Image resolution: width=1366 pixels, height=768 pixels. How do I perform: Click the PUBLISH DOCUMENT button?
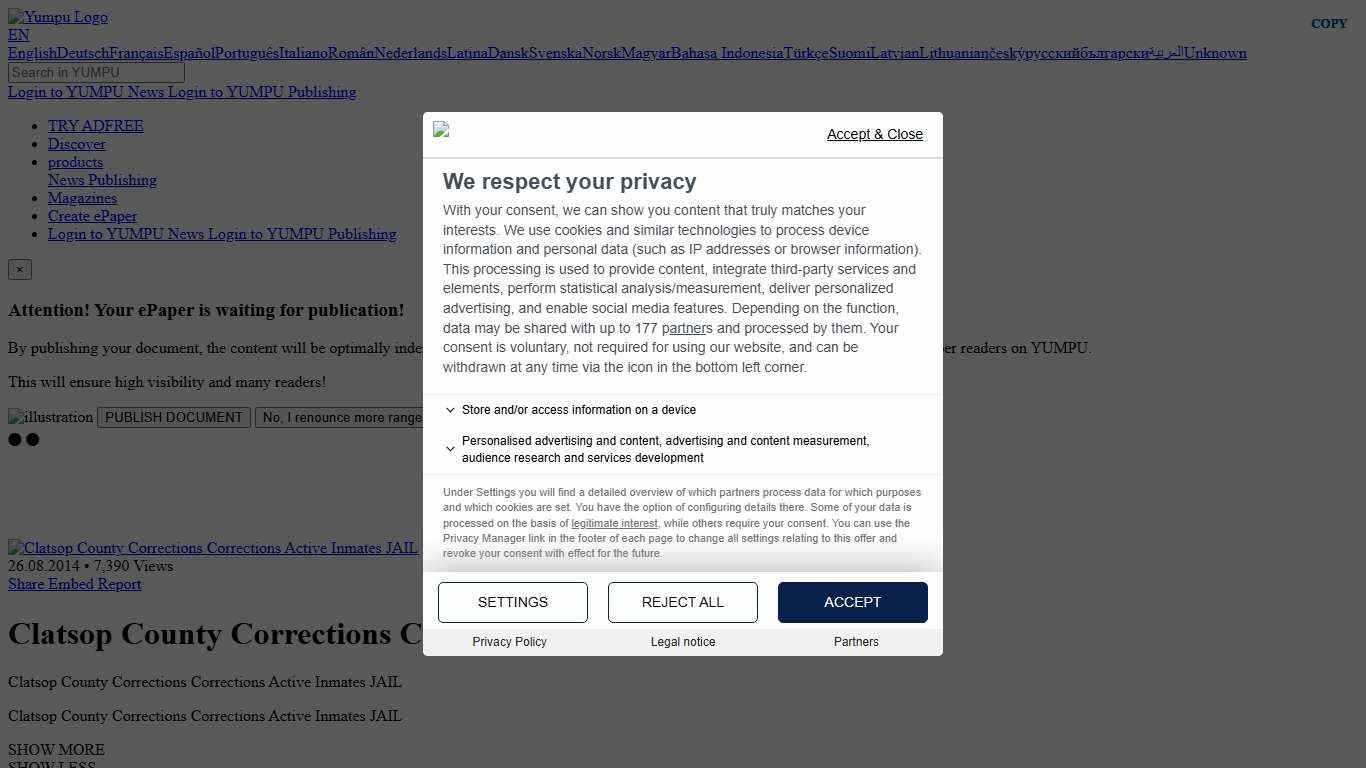point(174,417)
